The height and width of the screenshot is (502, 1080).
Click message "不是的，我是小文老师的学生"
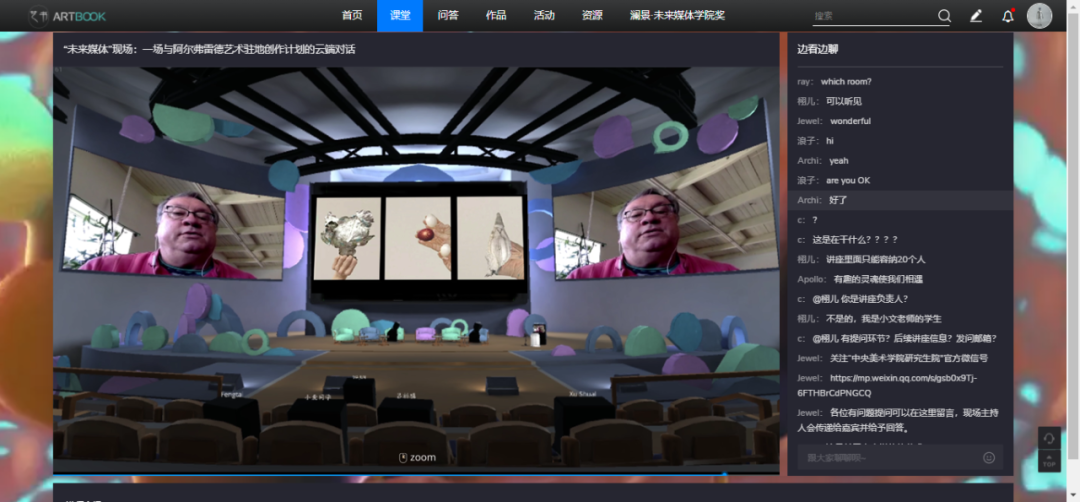(x=883, y=319)
